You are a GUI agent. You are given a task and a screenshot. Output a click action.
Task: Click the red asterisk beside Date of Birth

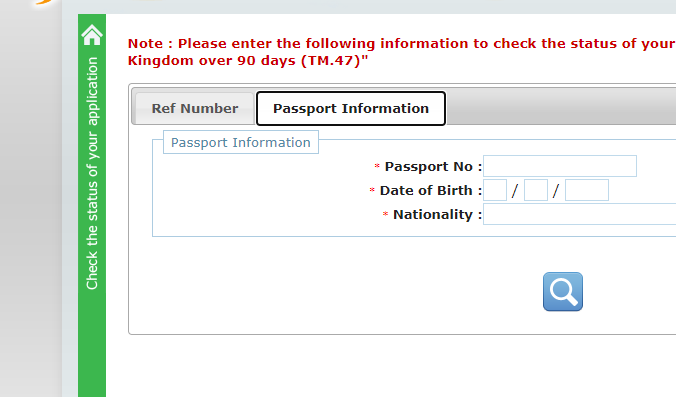(x=372, y=190)
